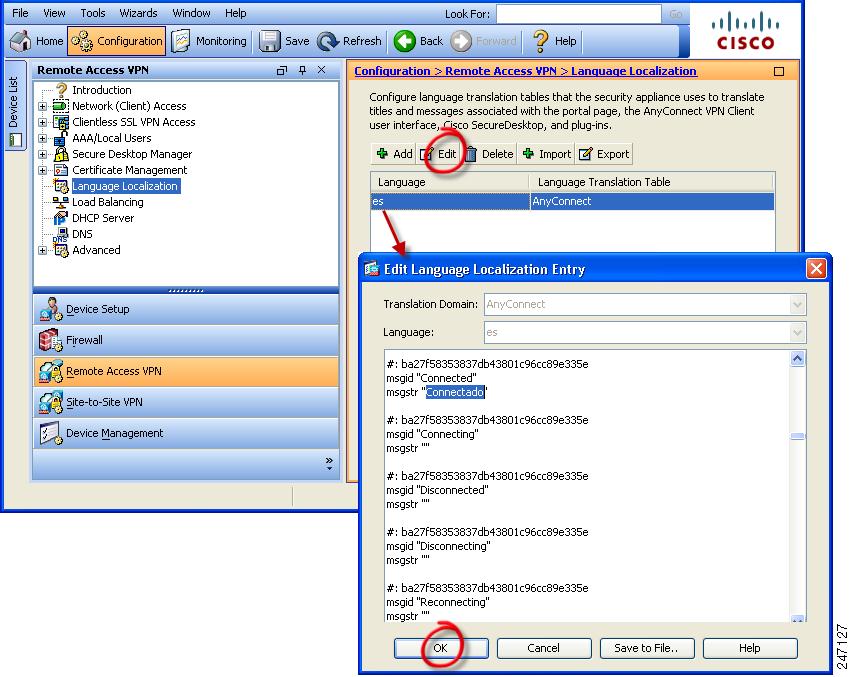Click the Device List side tab

point(15,106)
